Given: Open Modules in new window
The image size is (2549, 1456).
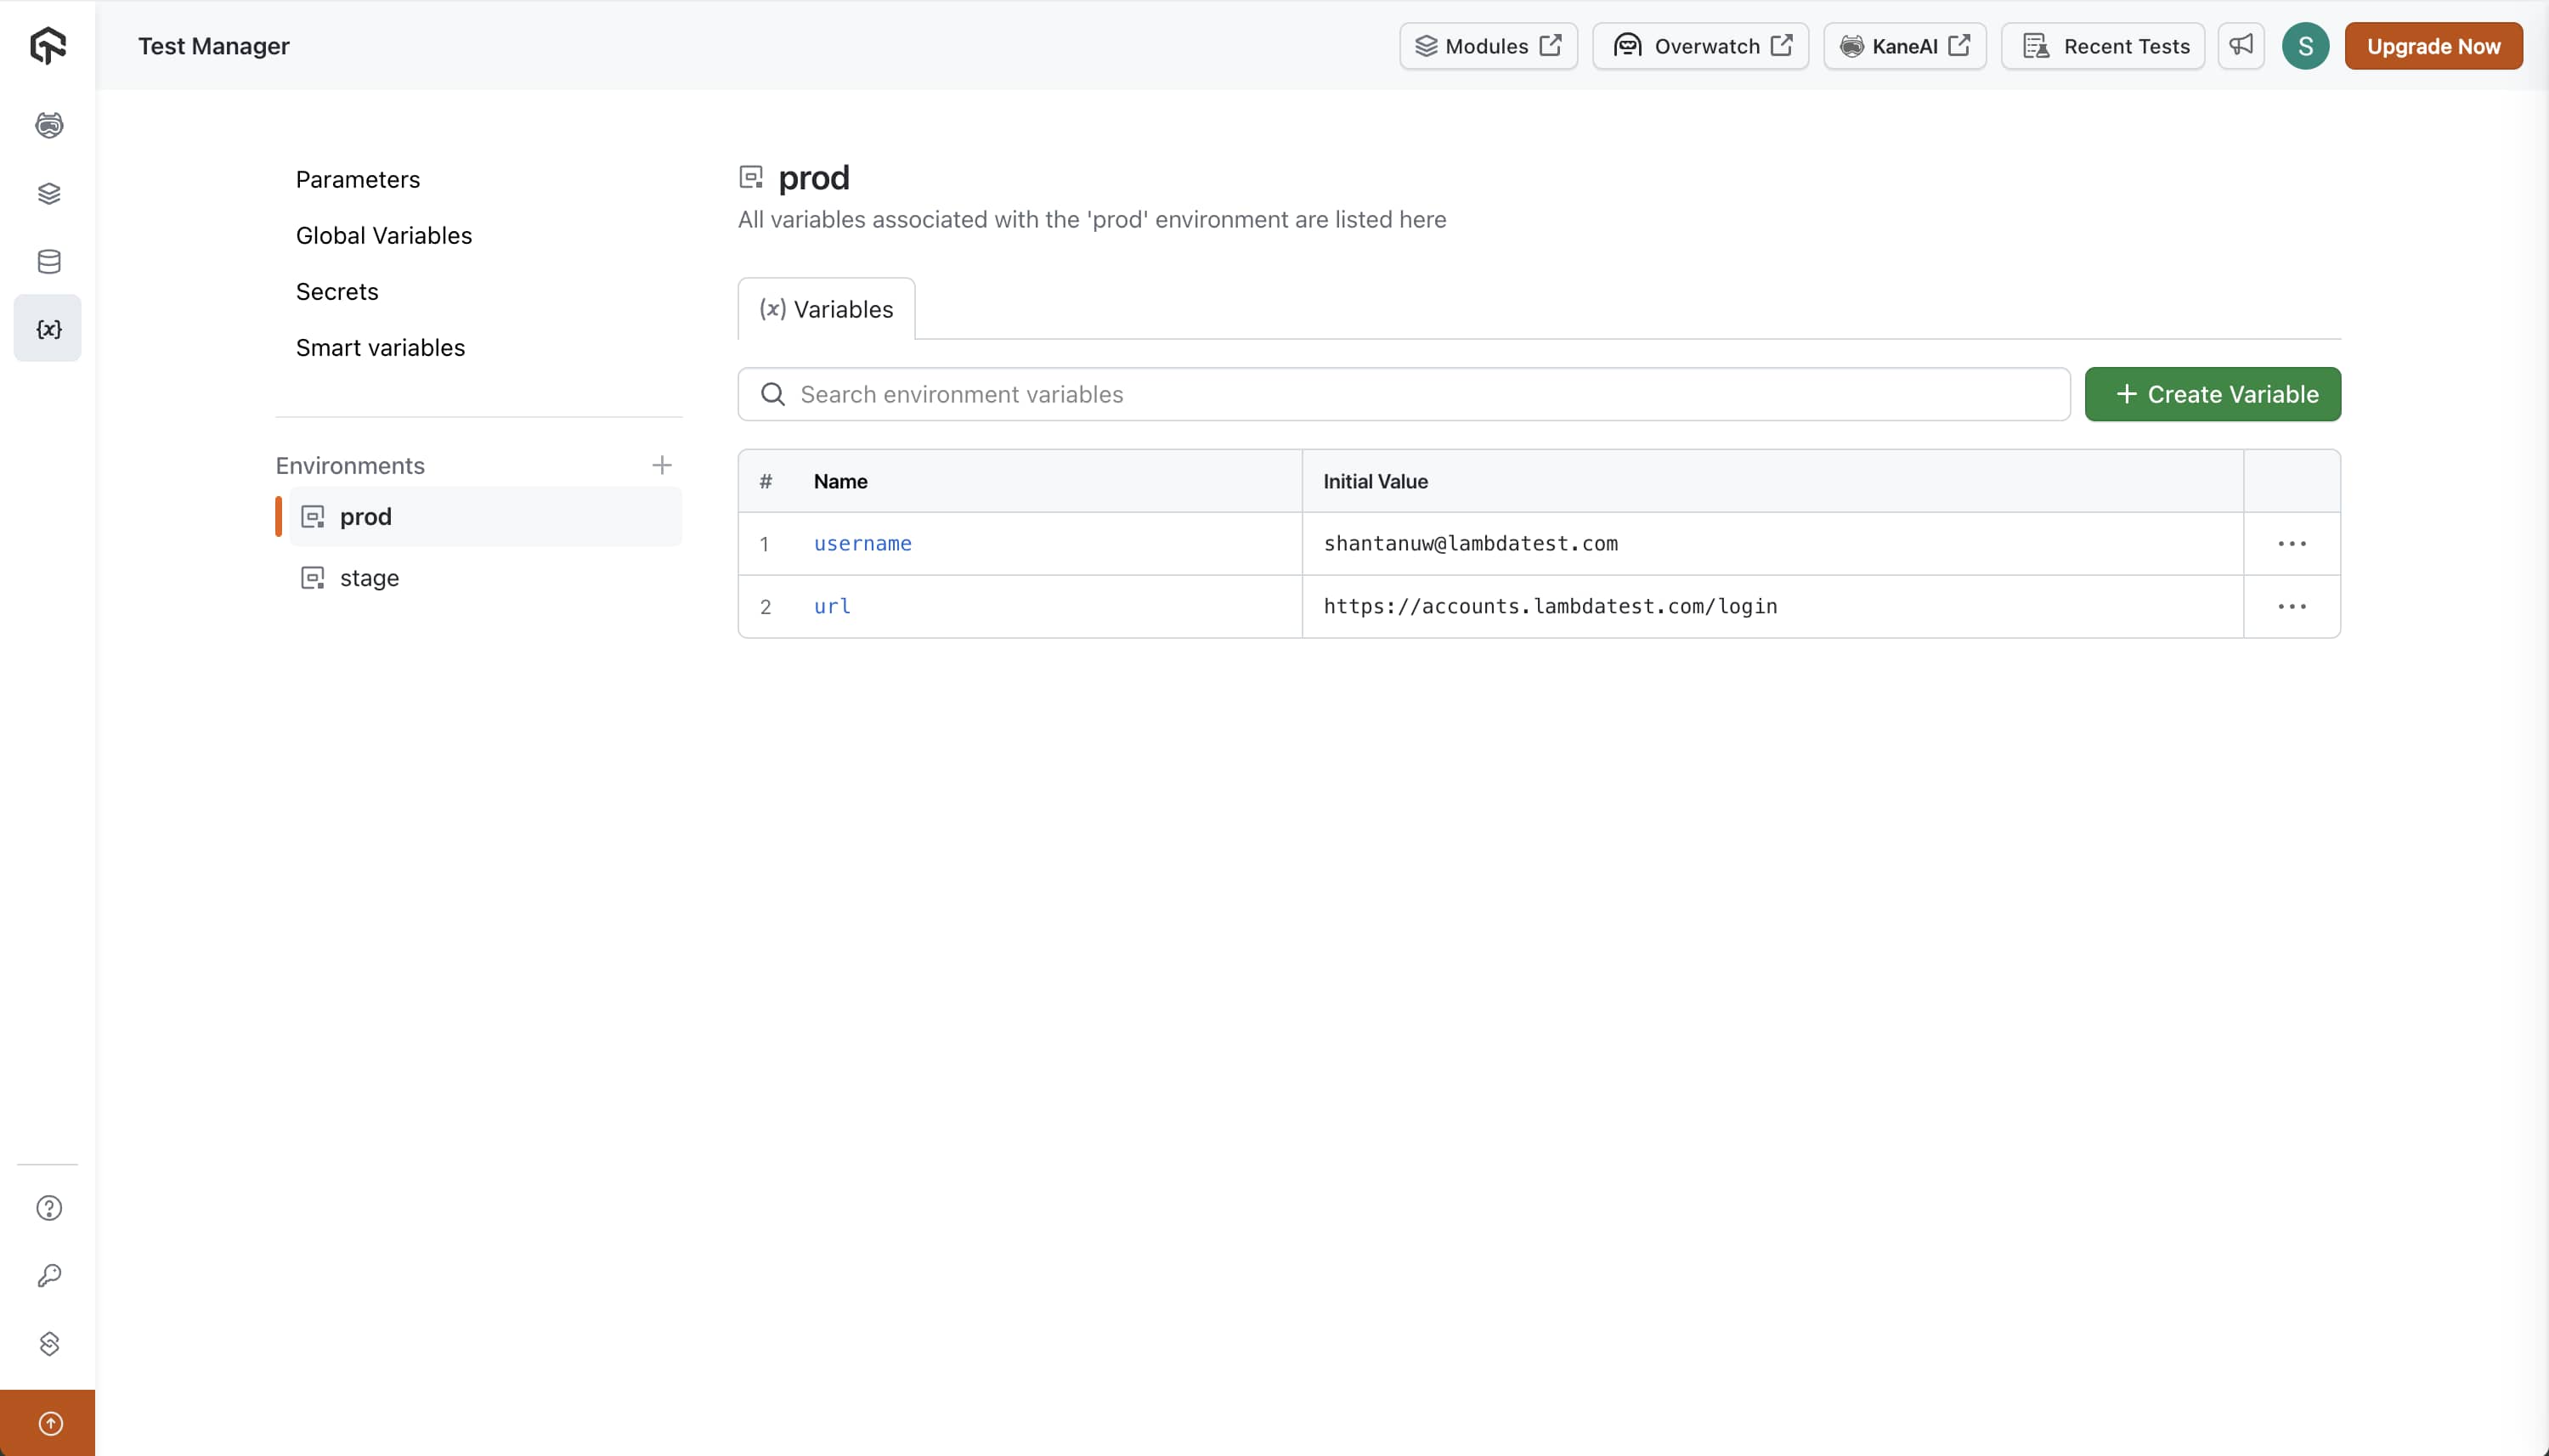Looking at the screenshot, I should tap(1488, 46).
